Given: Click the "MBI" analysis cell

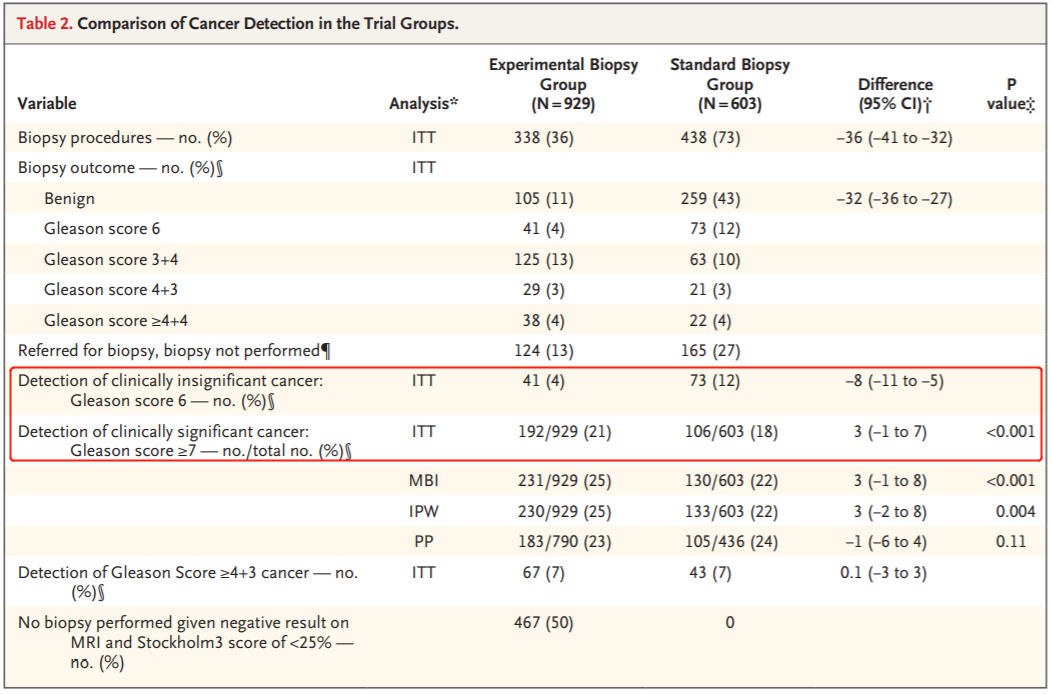Looking at the screenshot, I should 424,481.
